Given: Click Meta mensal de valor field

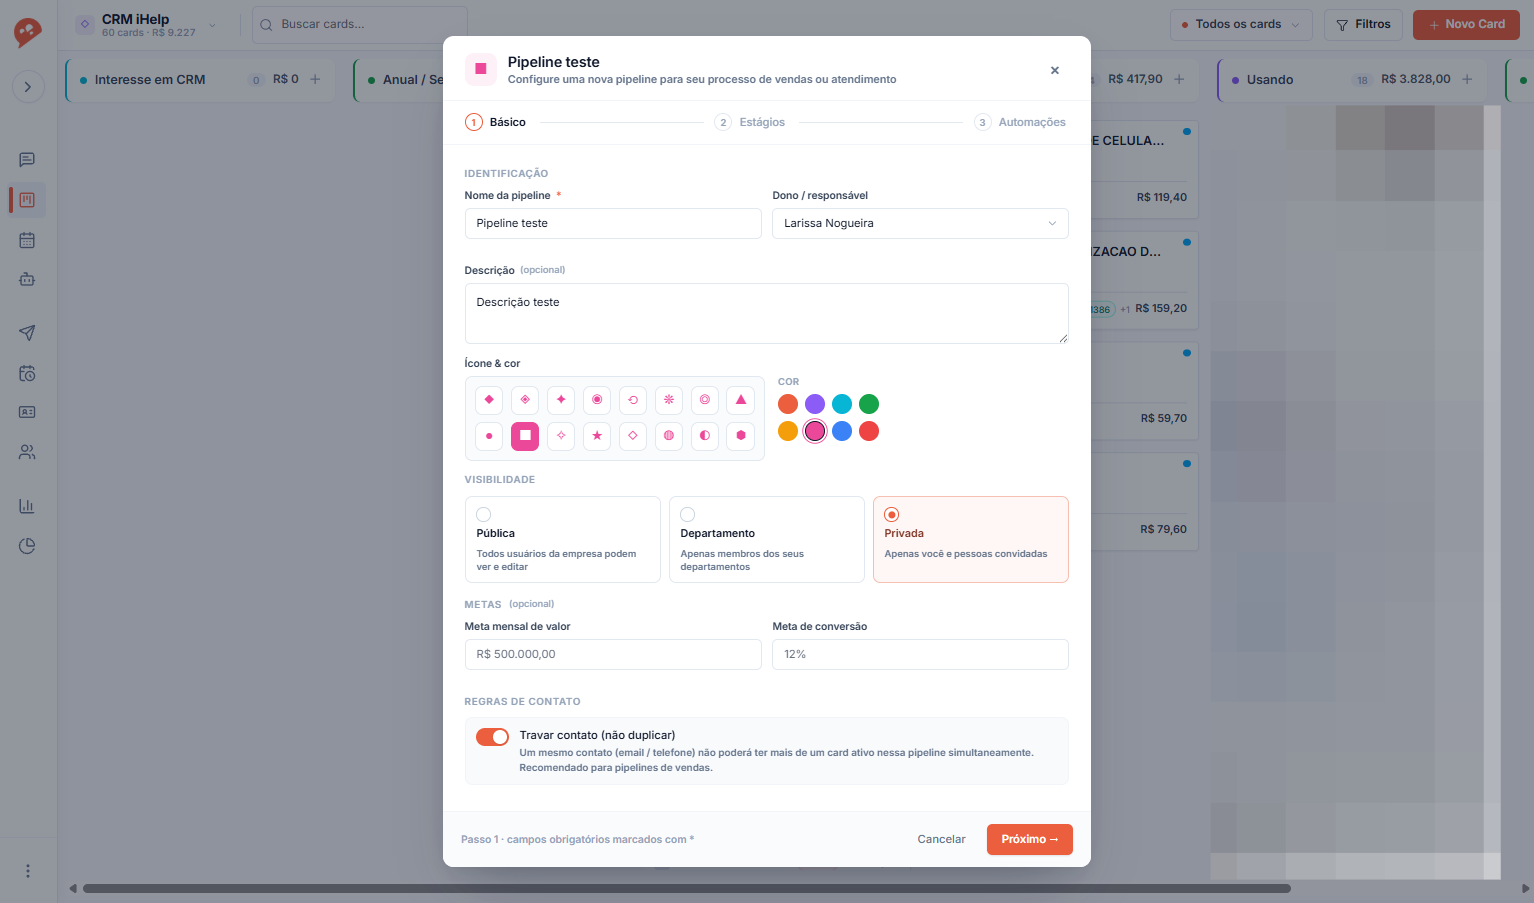Looking at the screenshot, I should (x=613, y=655).
